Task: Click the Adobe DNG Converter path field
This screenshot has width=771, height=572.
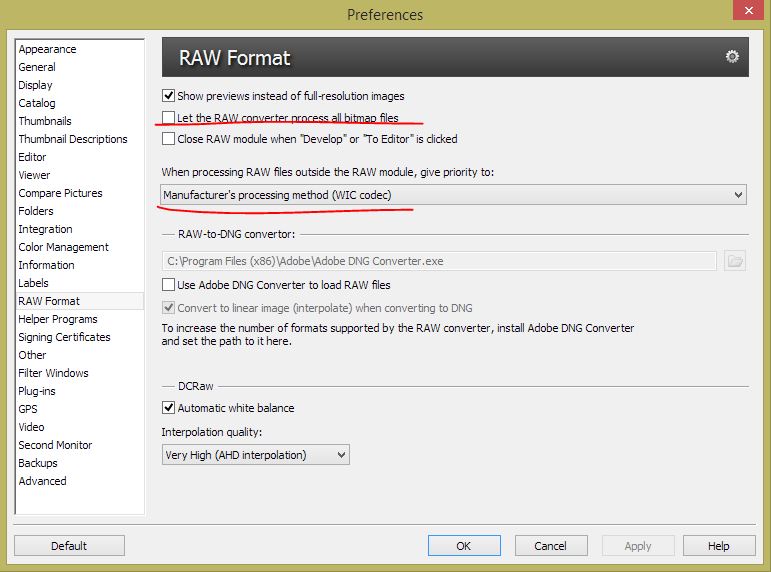Action: (439, 261)
